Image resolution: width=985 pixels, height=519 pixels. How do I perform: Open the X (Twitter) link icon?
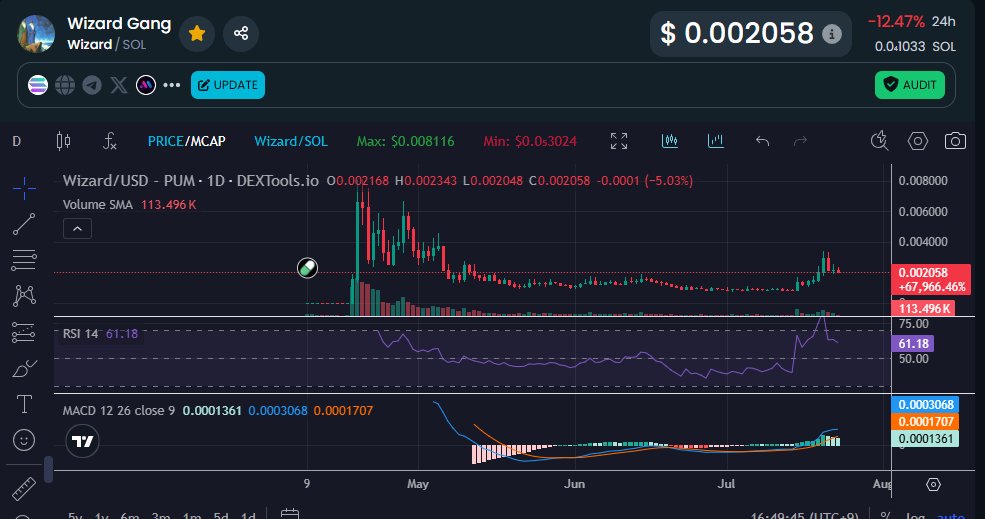[119, 85]
